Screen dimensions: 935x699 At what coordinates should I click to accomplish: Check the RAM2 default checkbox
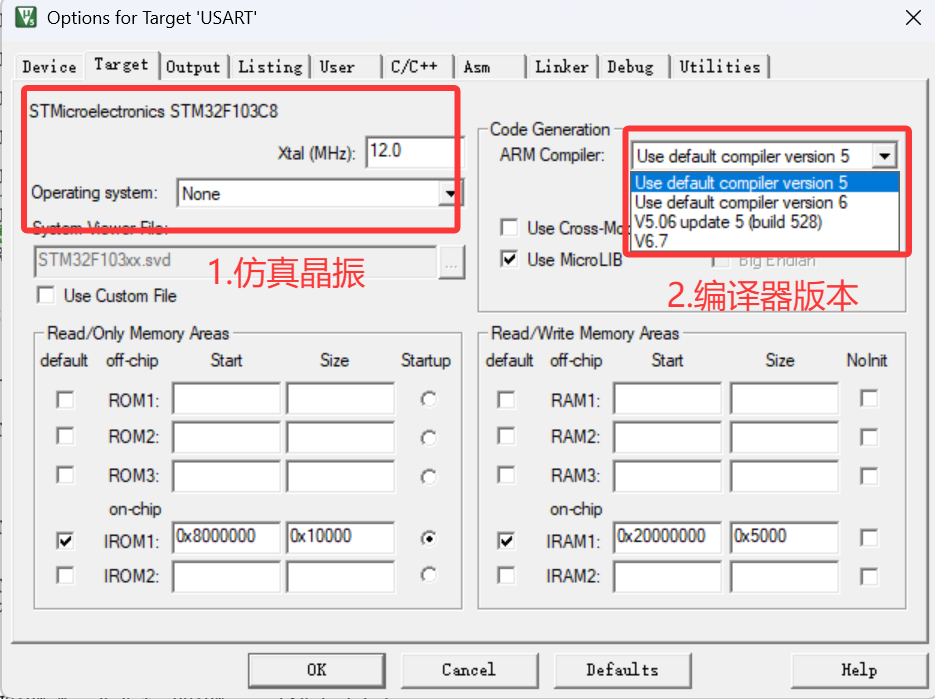click(506, 436)
